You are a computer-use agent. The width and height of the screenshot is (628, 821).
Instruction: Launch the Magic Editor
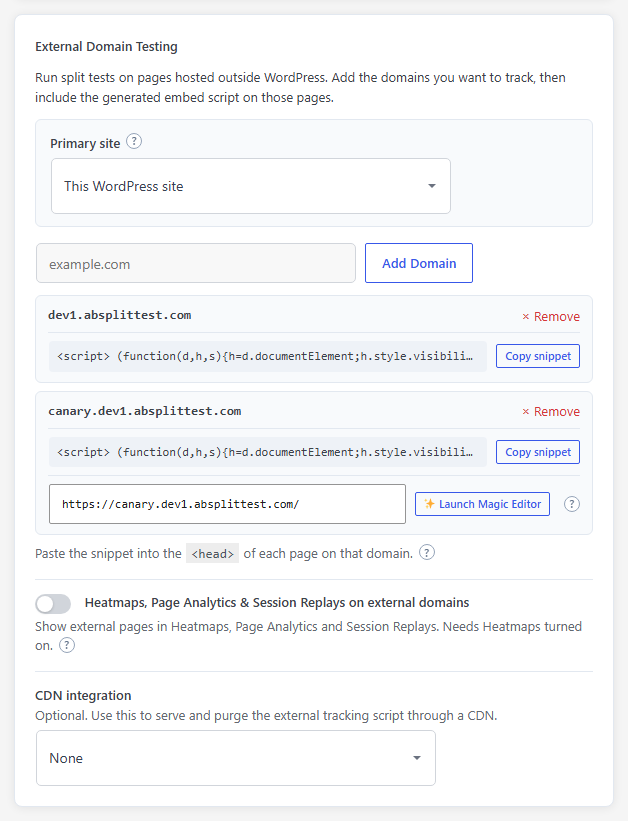coord(482,504)
